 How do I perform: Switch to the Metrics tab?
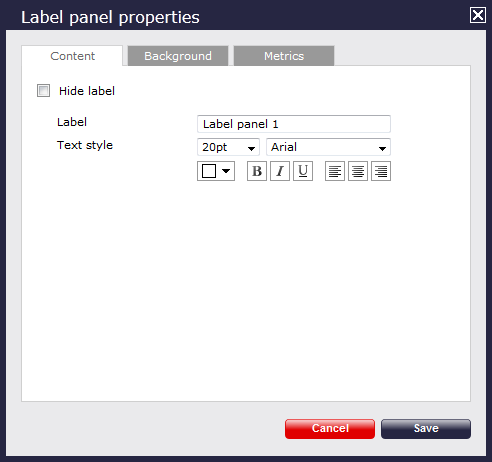(284, 56)
